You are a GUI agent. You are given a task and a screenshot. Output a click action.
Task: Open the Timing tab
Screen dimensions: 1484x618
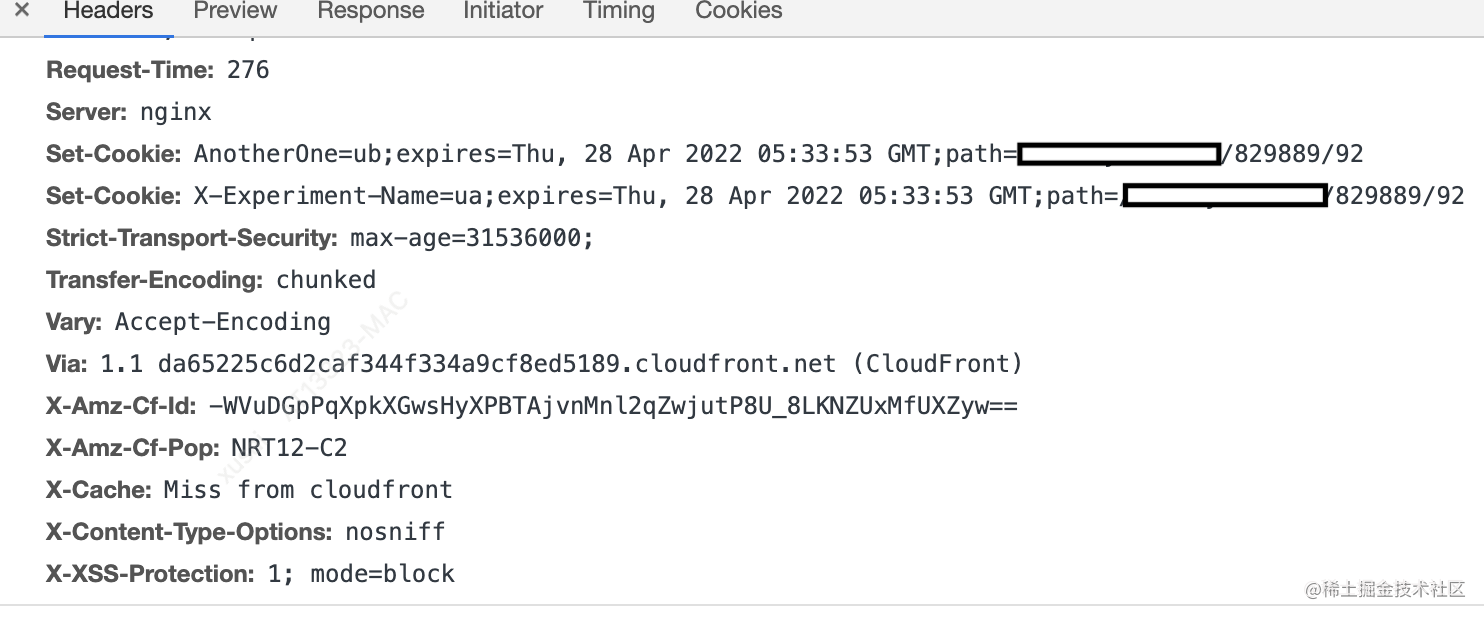(x=619, y=11)
